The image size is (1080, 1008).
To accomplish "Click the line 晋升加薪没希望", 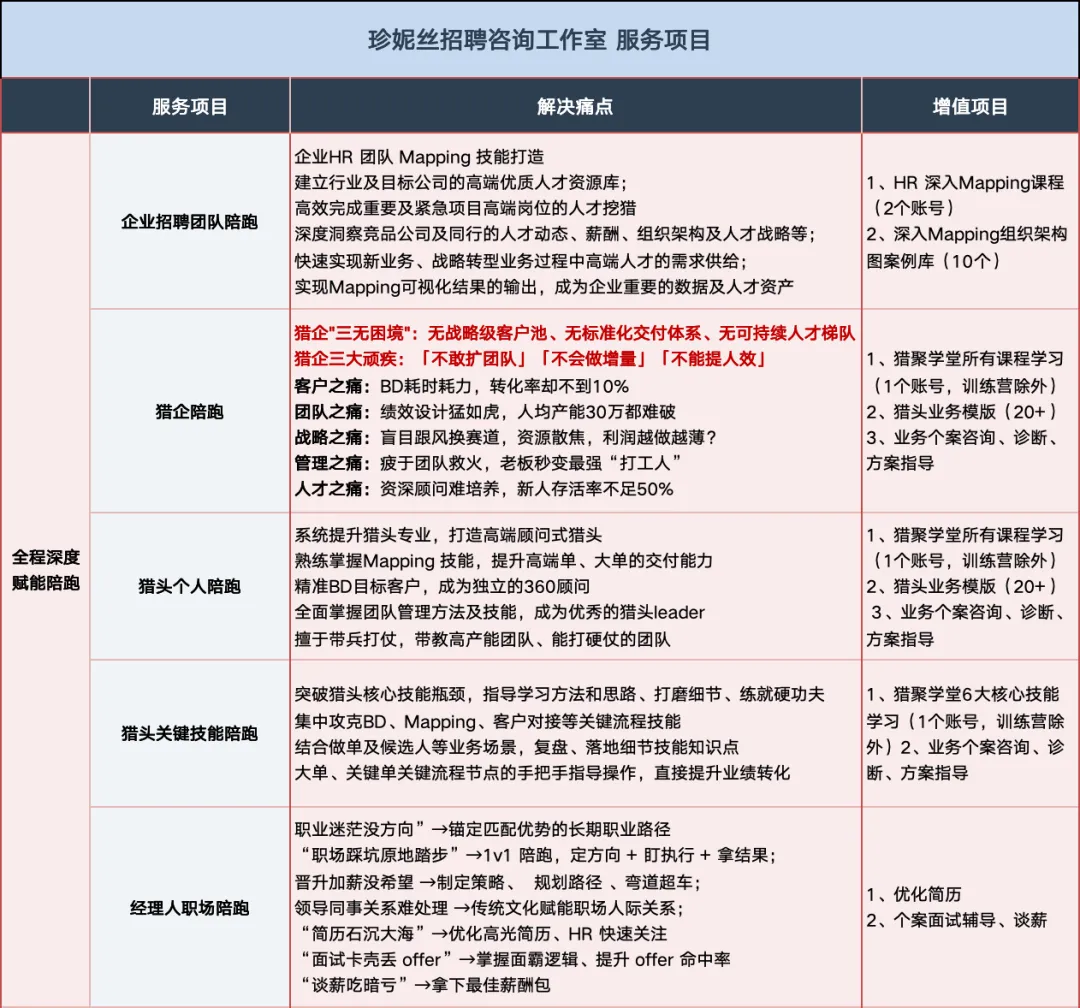I will click(497, 883).
